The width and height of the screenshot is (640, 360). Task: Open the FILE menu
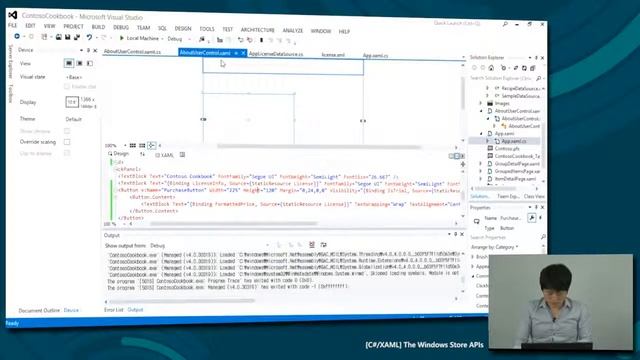[12, 25]
